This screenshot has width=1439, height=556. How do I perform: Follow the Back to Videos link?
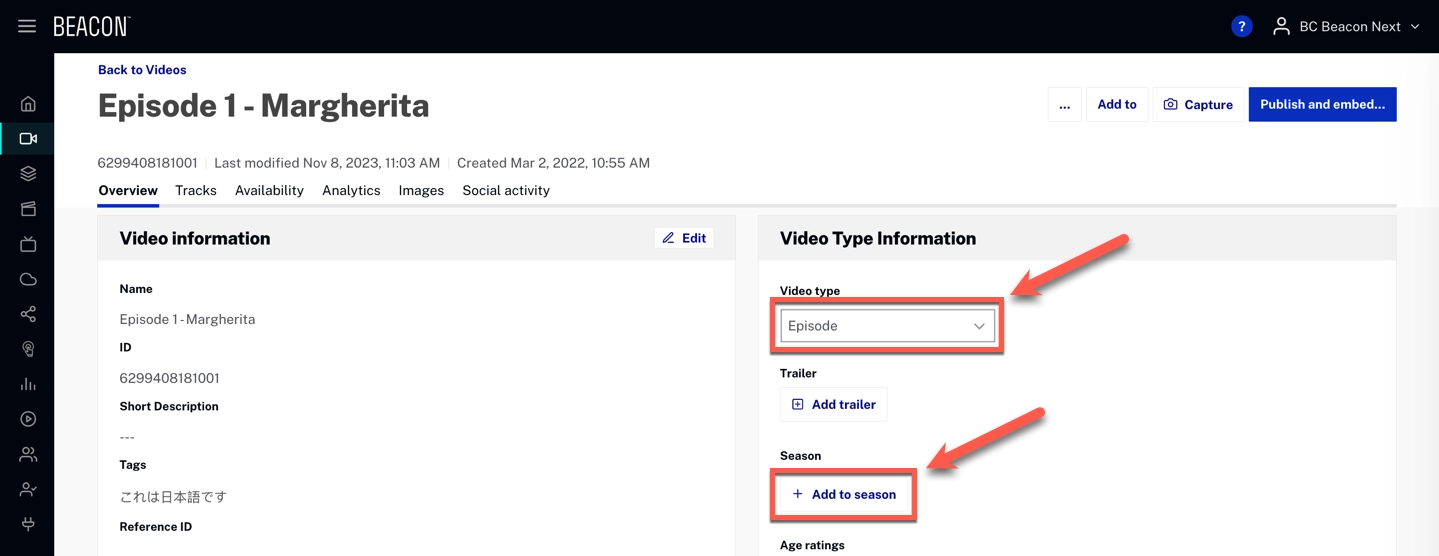(142, 70)
